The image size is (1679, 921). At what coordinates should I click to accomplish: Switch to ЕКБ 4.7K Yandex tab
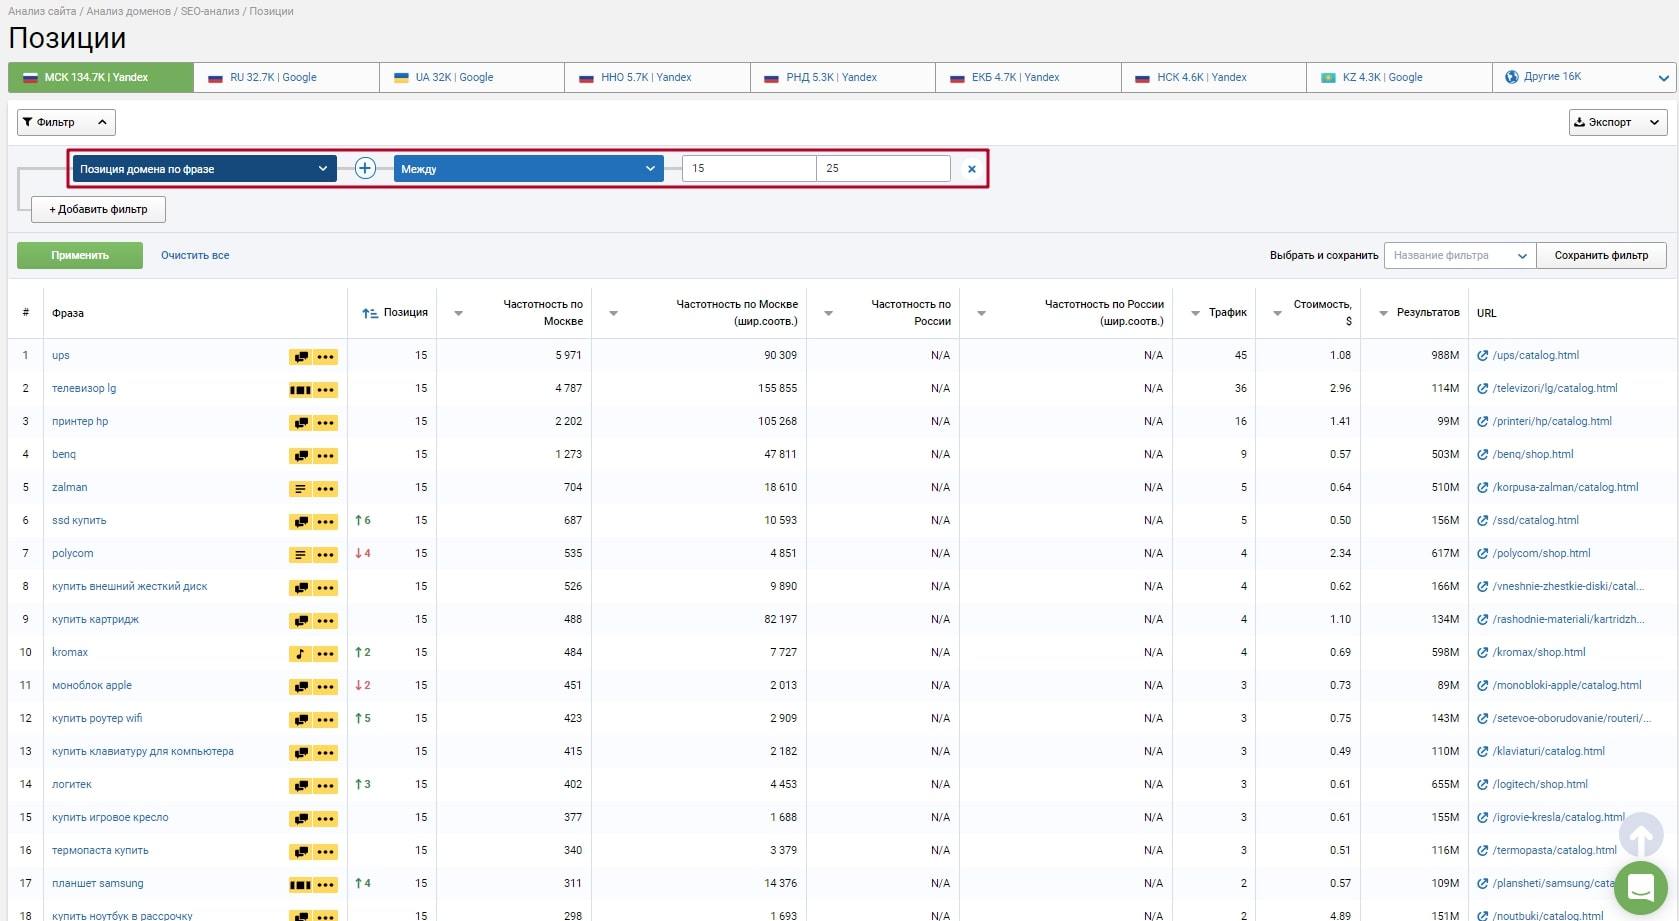pos(1028,77)
